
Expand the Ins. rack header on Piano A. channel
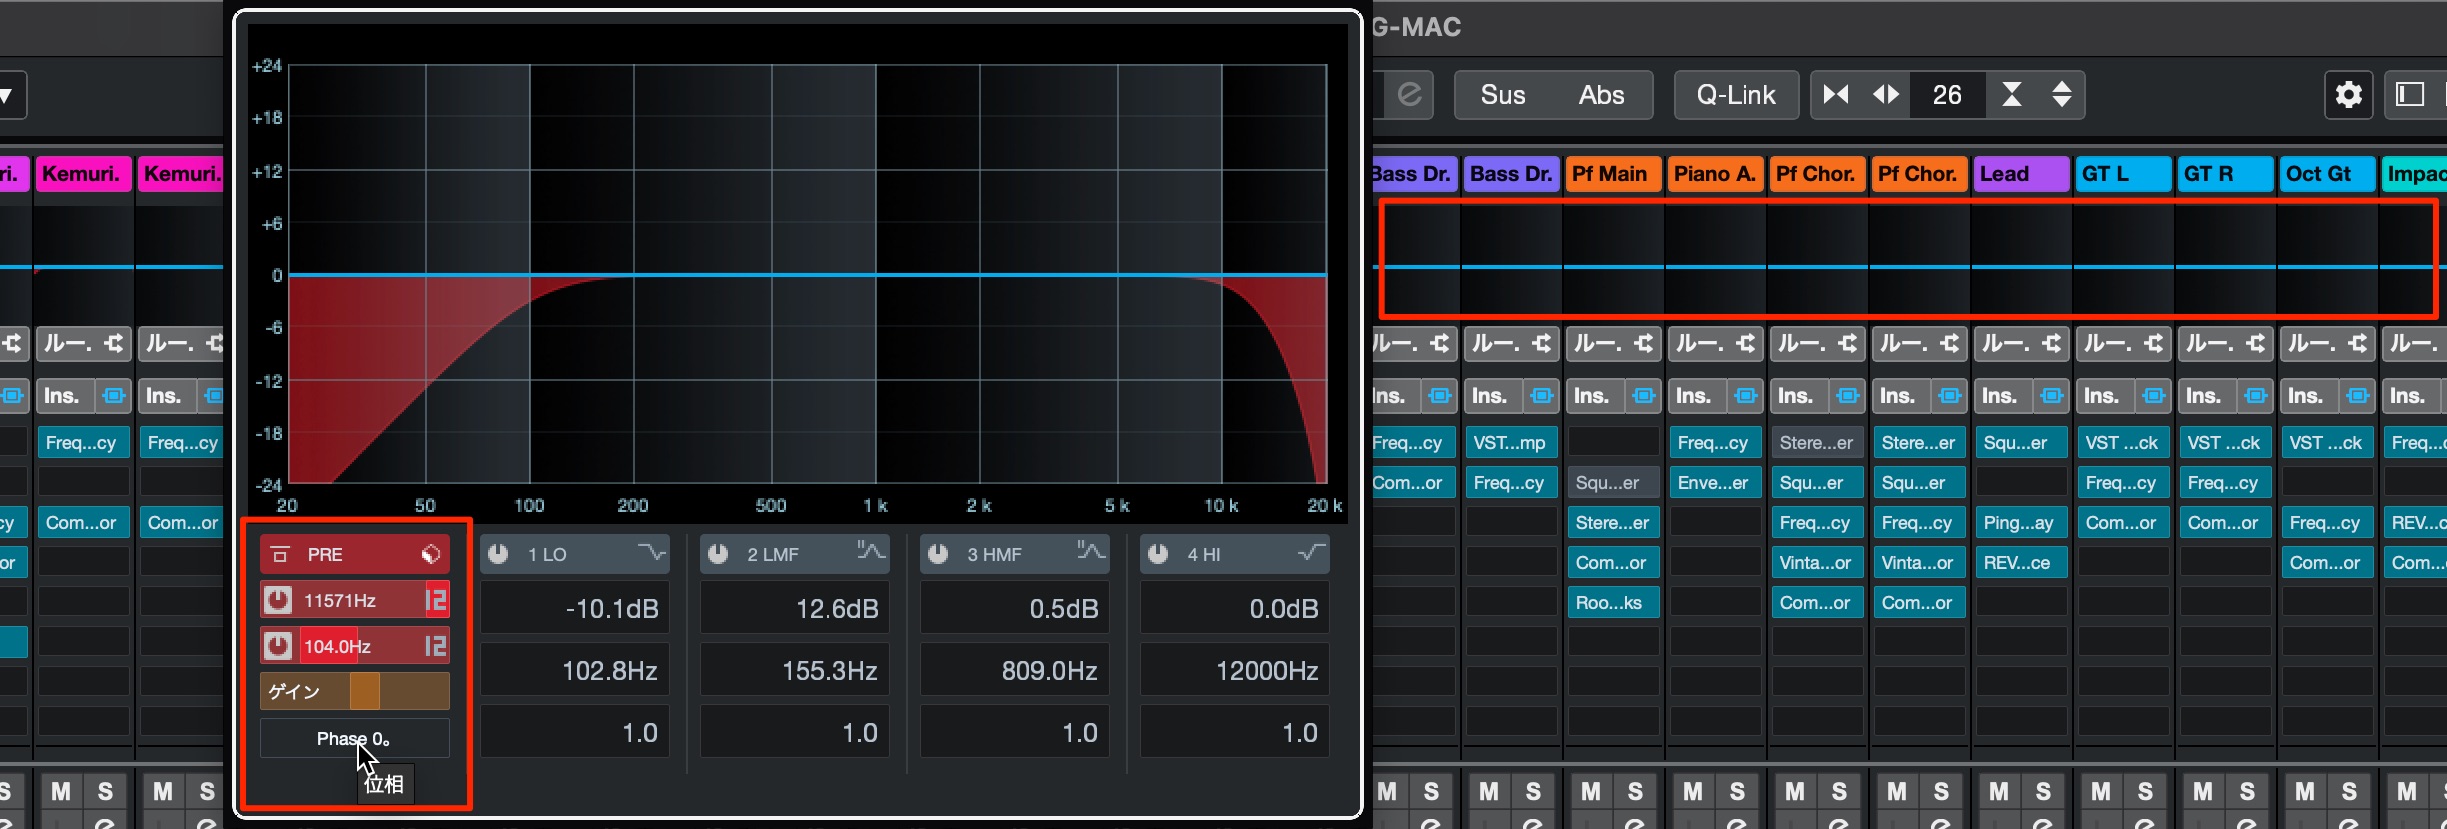(x=1694, y=396)
